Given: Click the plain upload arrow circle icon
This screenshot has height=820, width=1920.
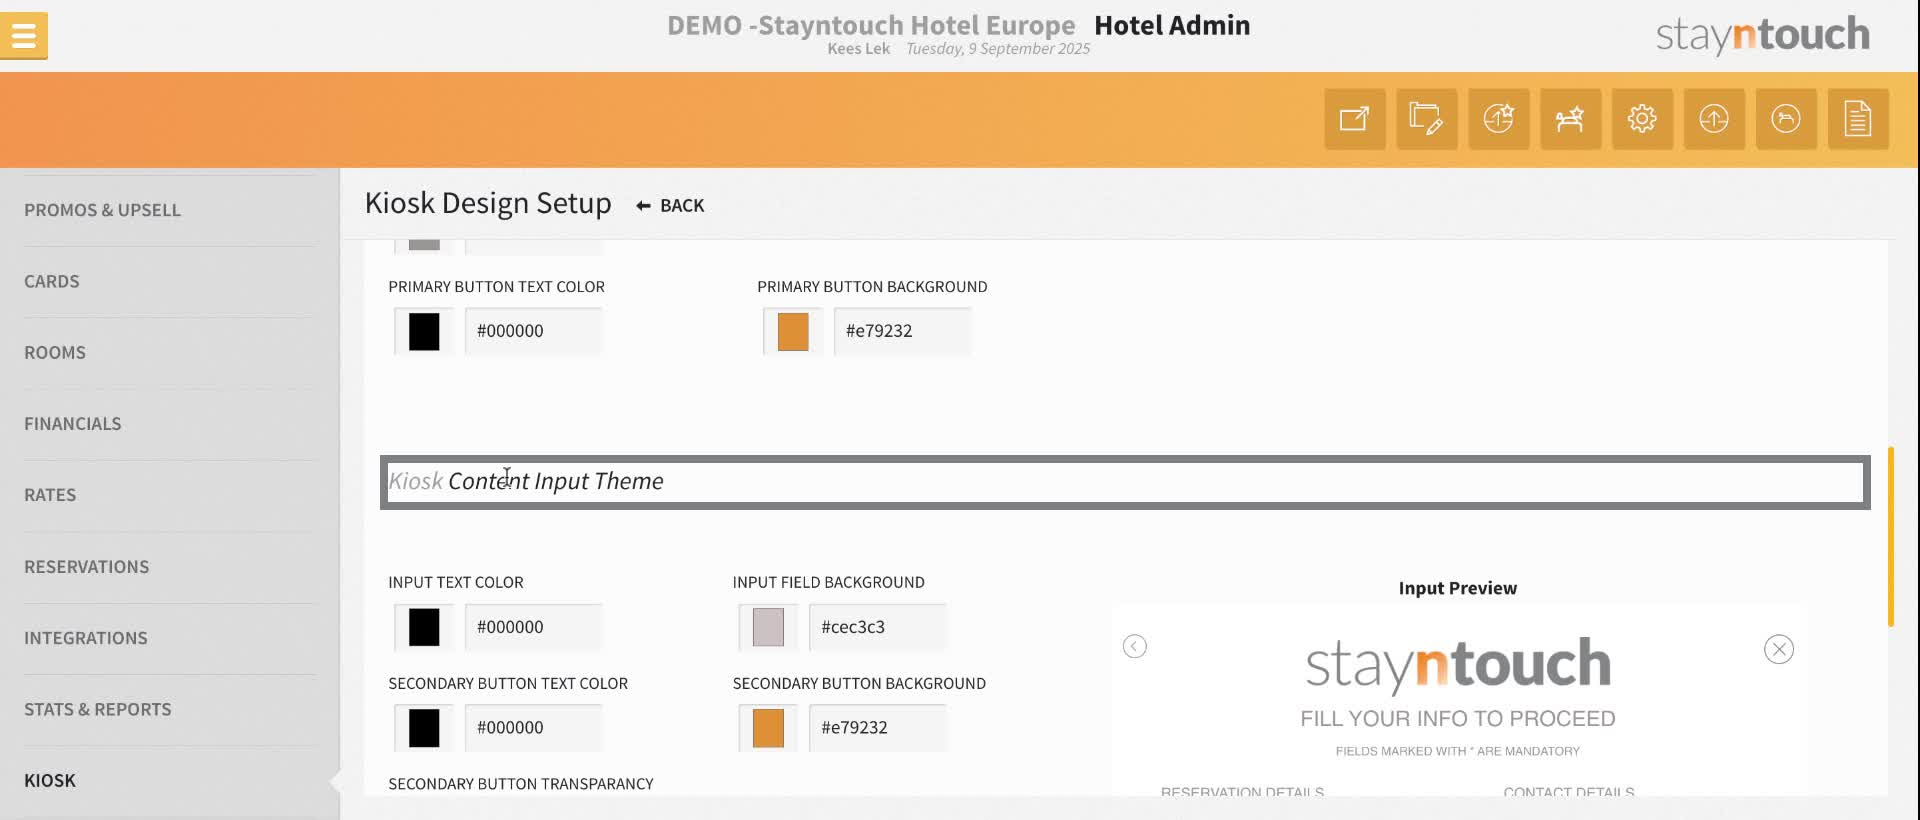Looking at the screenshot, I should [1715, 119].
